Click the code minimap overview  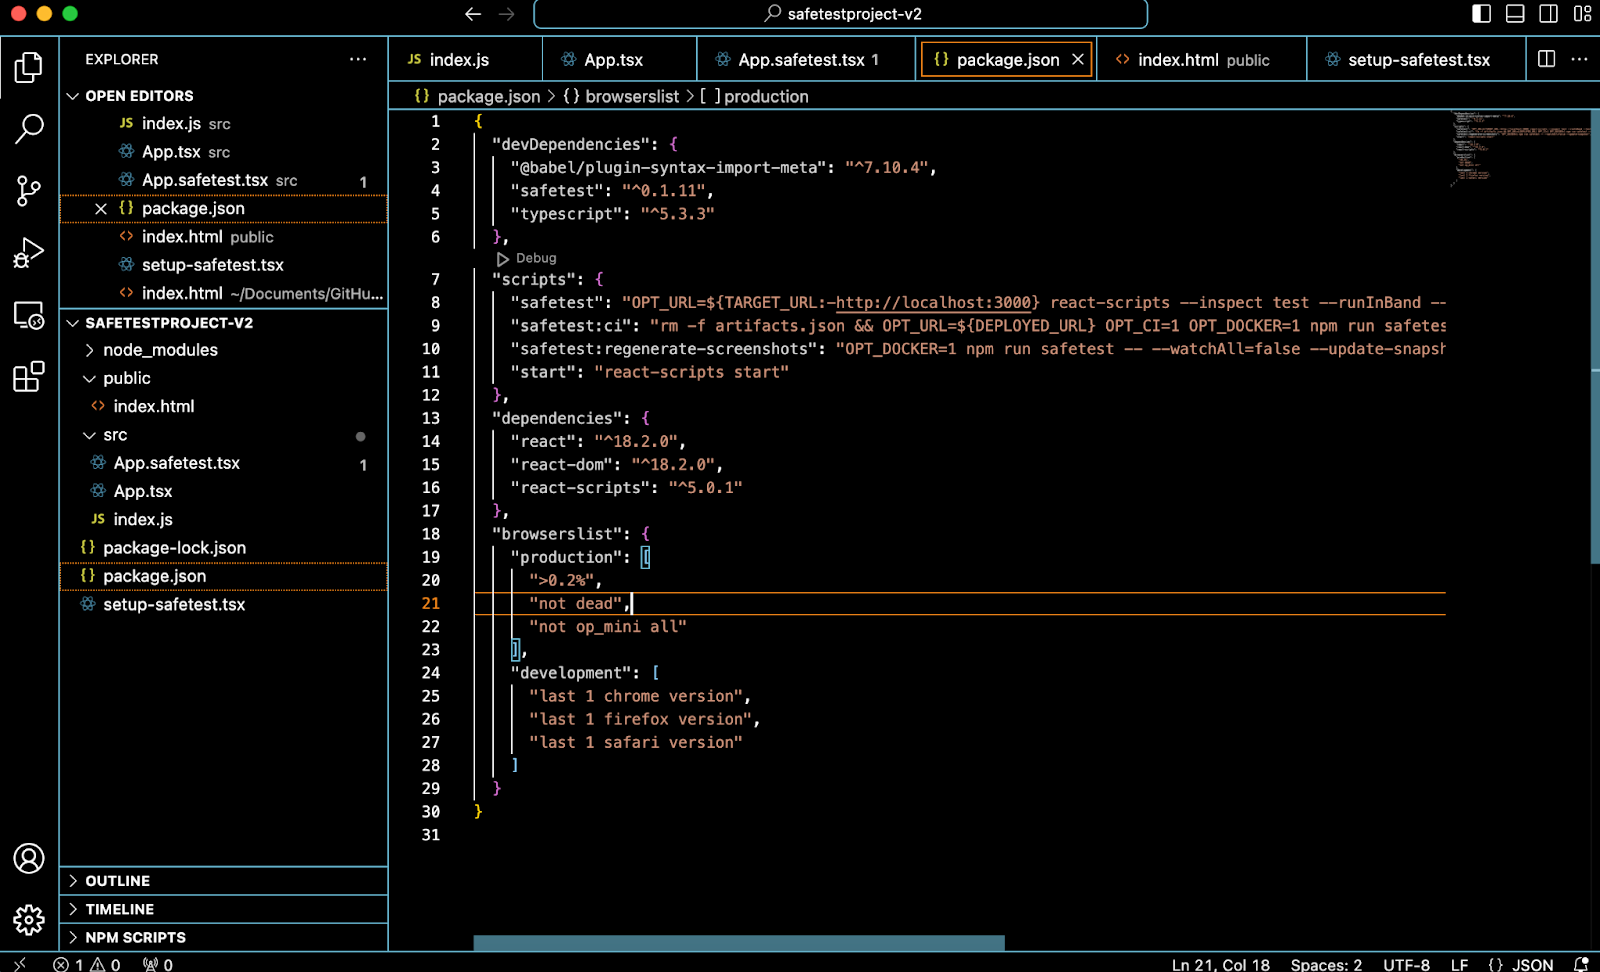coord(1520,148)
